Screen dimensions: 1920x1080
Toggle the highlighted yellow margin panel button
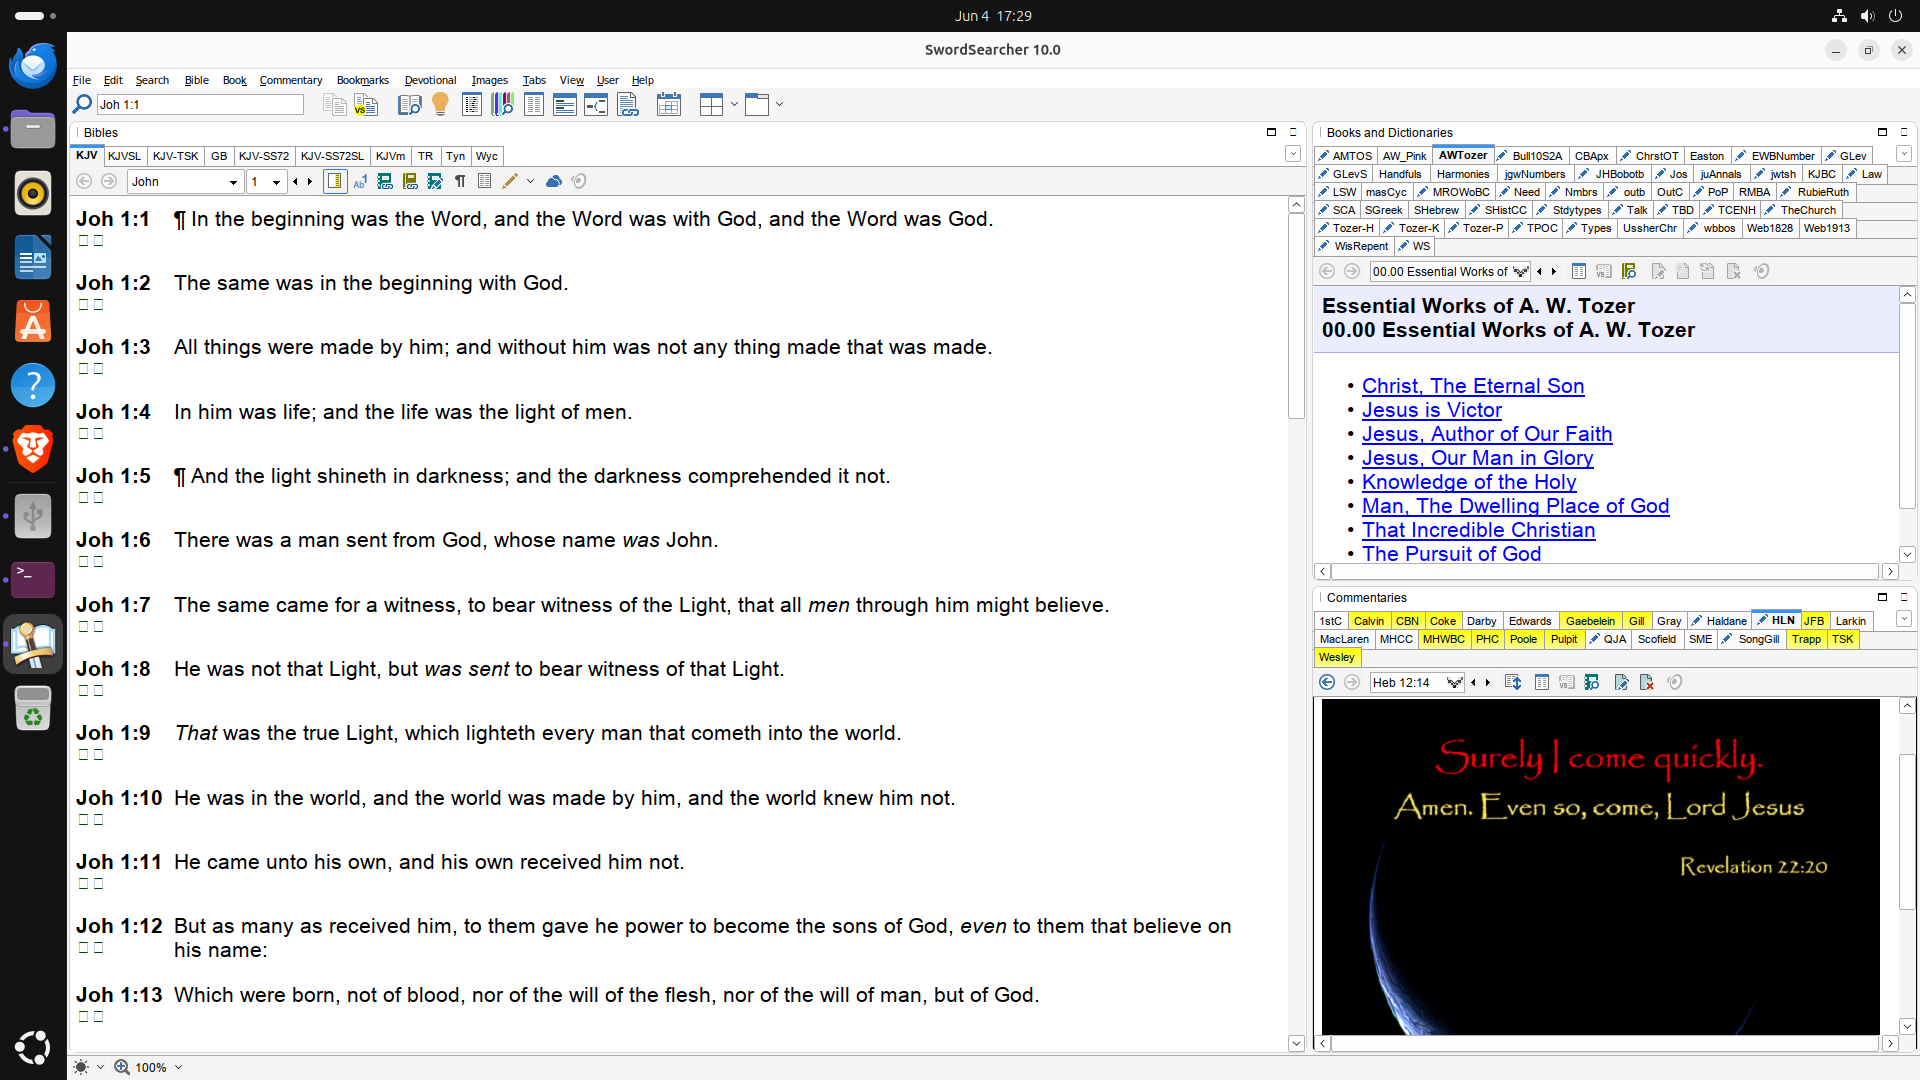[x=335, y=181]
